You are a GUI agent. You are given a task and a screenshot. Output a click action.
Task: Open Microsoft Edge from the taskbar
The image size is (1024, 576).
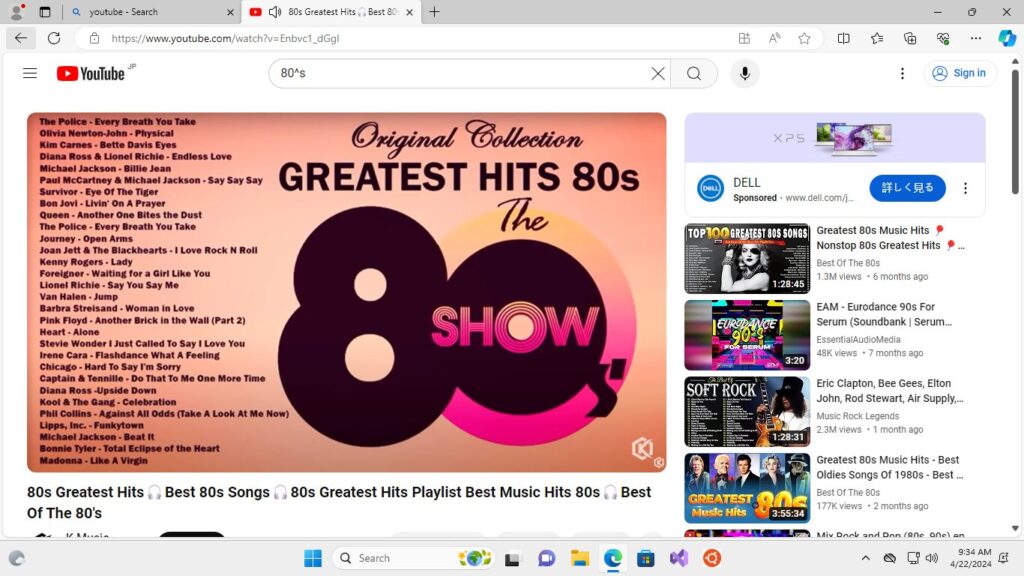(x=613, y=558)
